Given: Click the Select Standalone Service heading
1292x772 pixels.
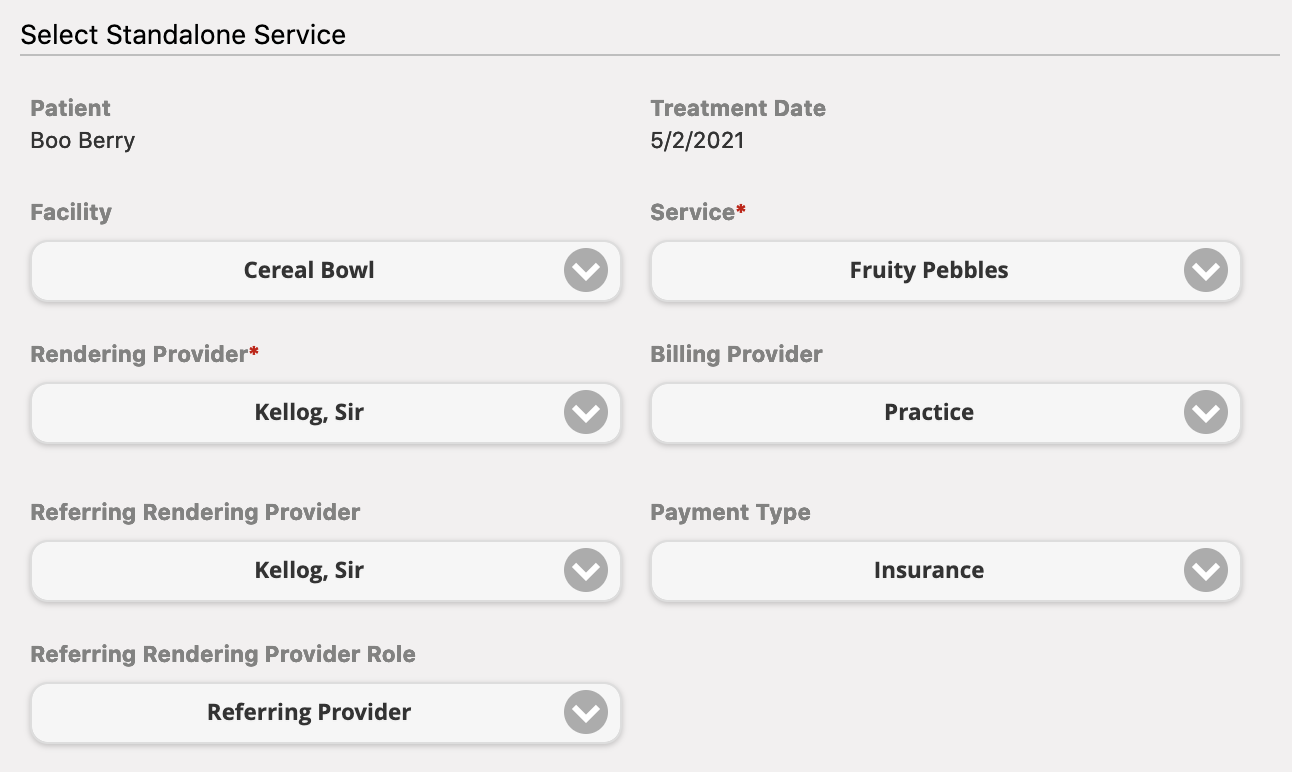Looking at the screenshot, I should [183, 34].
